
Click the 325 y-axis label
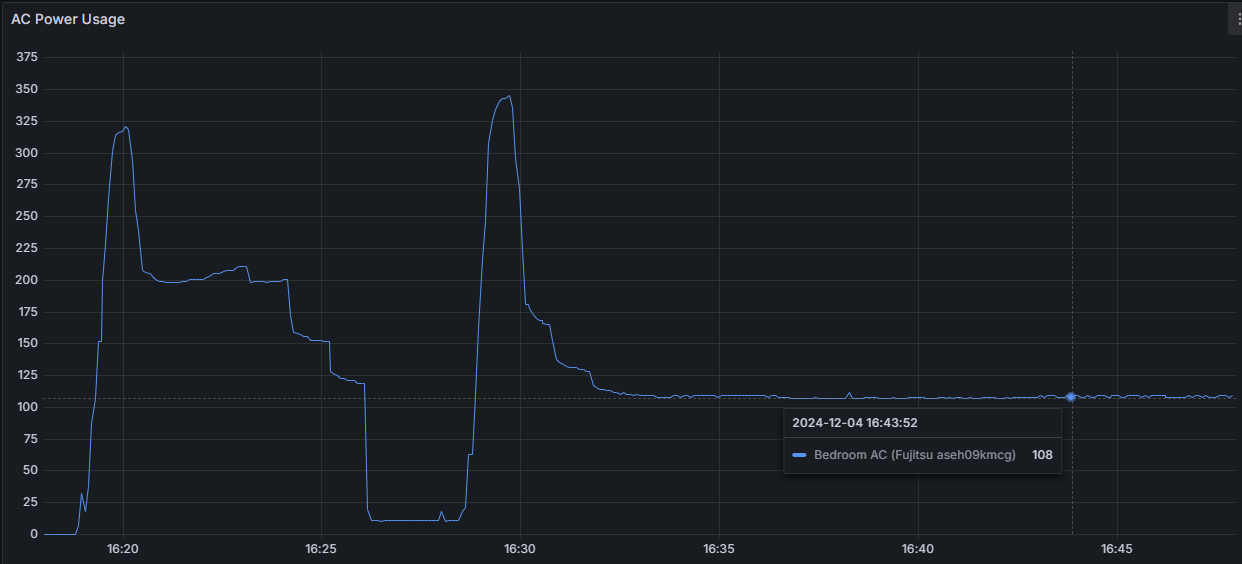(27, 121)
